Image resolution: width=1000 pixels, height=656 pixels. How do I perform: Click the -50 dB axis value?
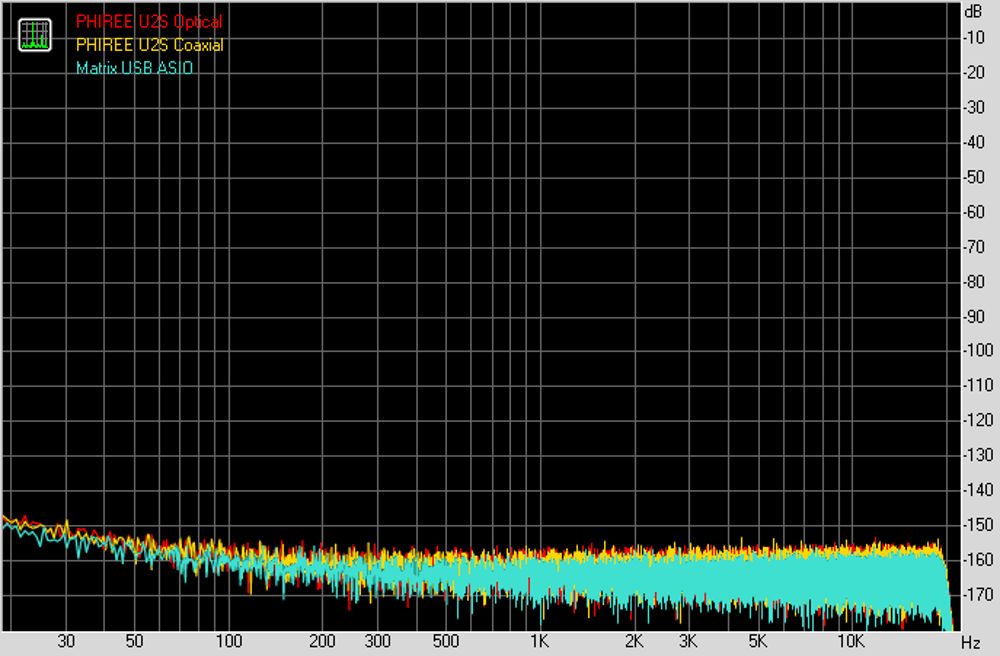tap(974, 177)
